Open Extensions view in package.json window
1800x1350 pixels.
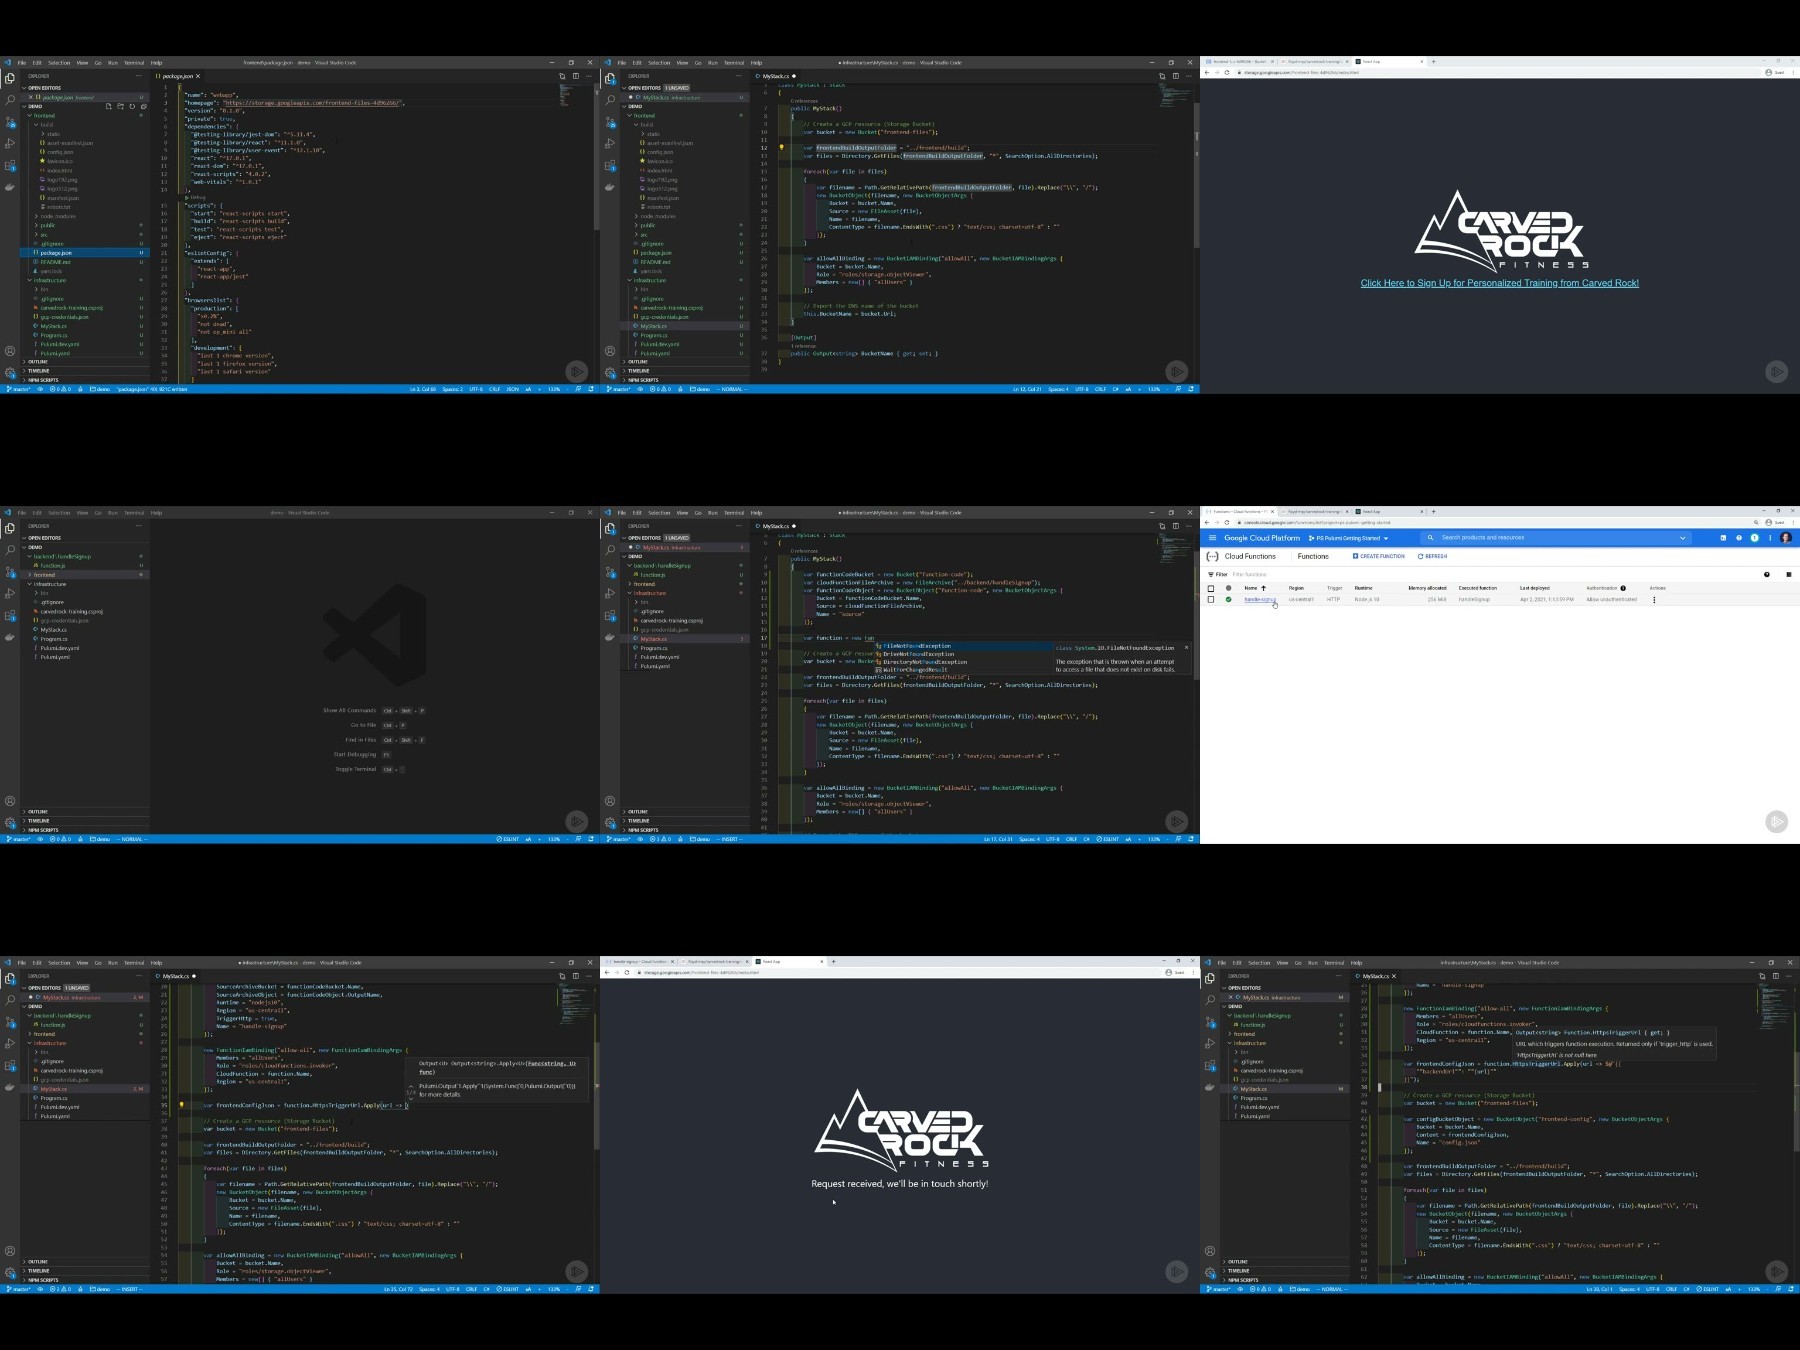tap(10, 166)
